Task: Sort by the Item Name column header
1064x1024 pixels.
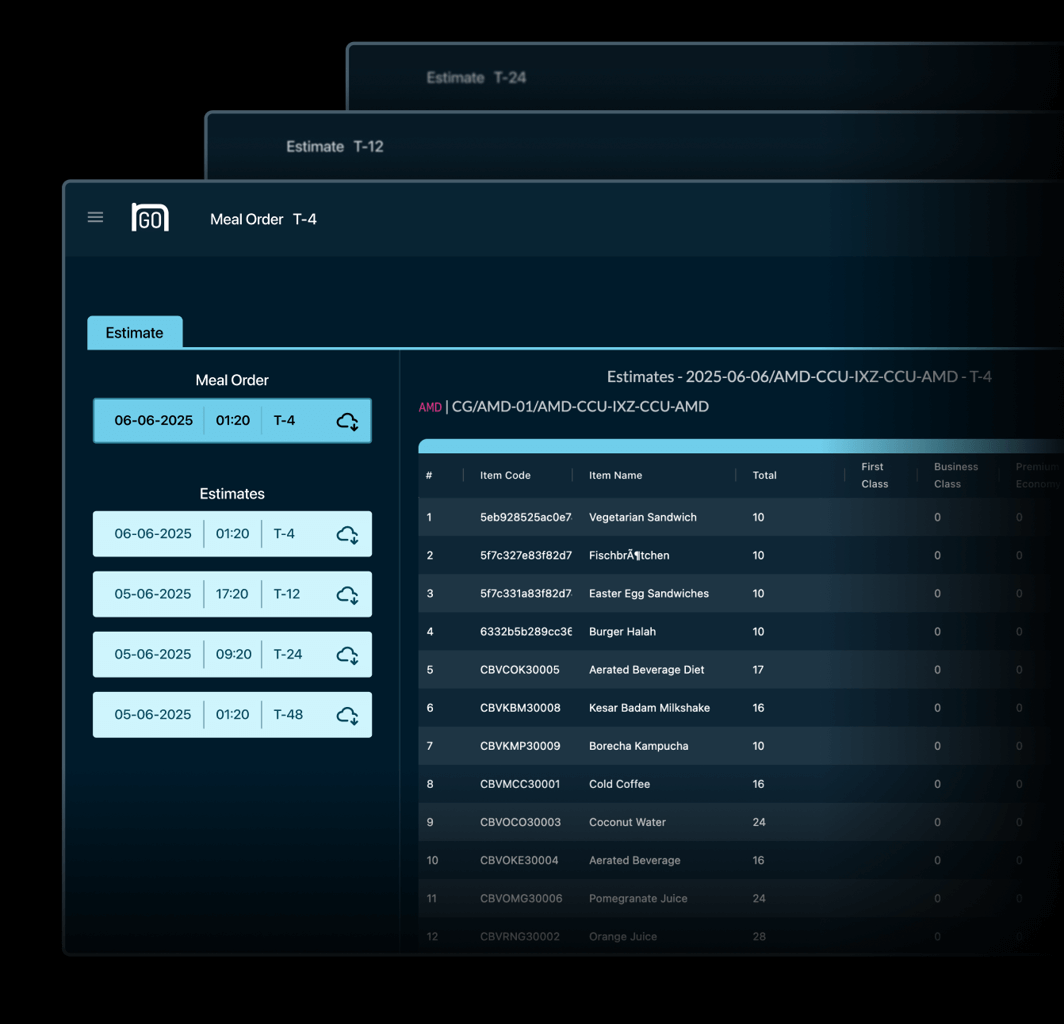Action: tap(615, 475)
